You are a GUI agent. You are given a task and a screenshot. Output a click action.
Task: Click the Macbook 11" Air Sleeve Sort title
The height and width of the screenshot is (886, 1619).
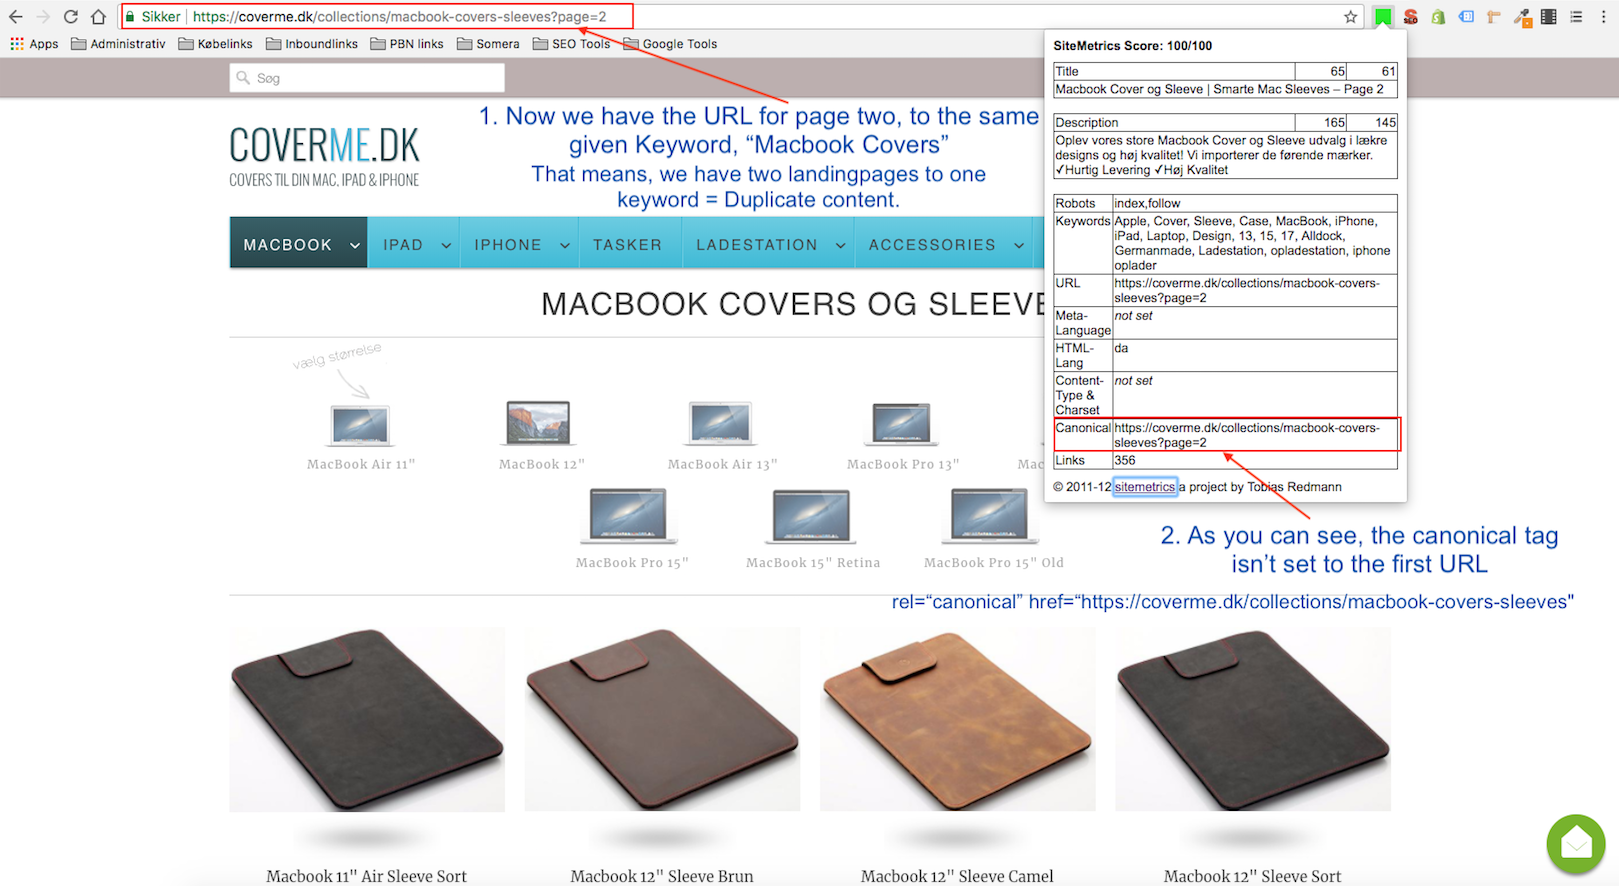tap(367, 876)
